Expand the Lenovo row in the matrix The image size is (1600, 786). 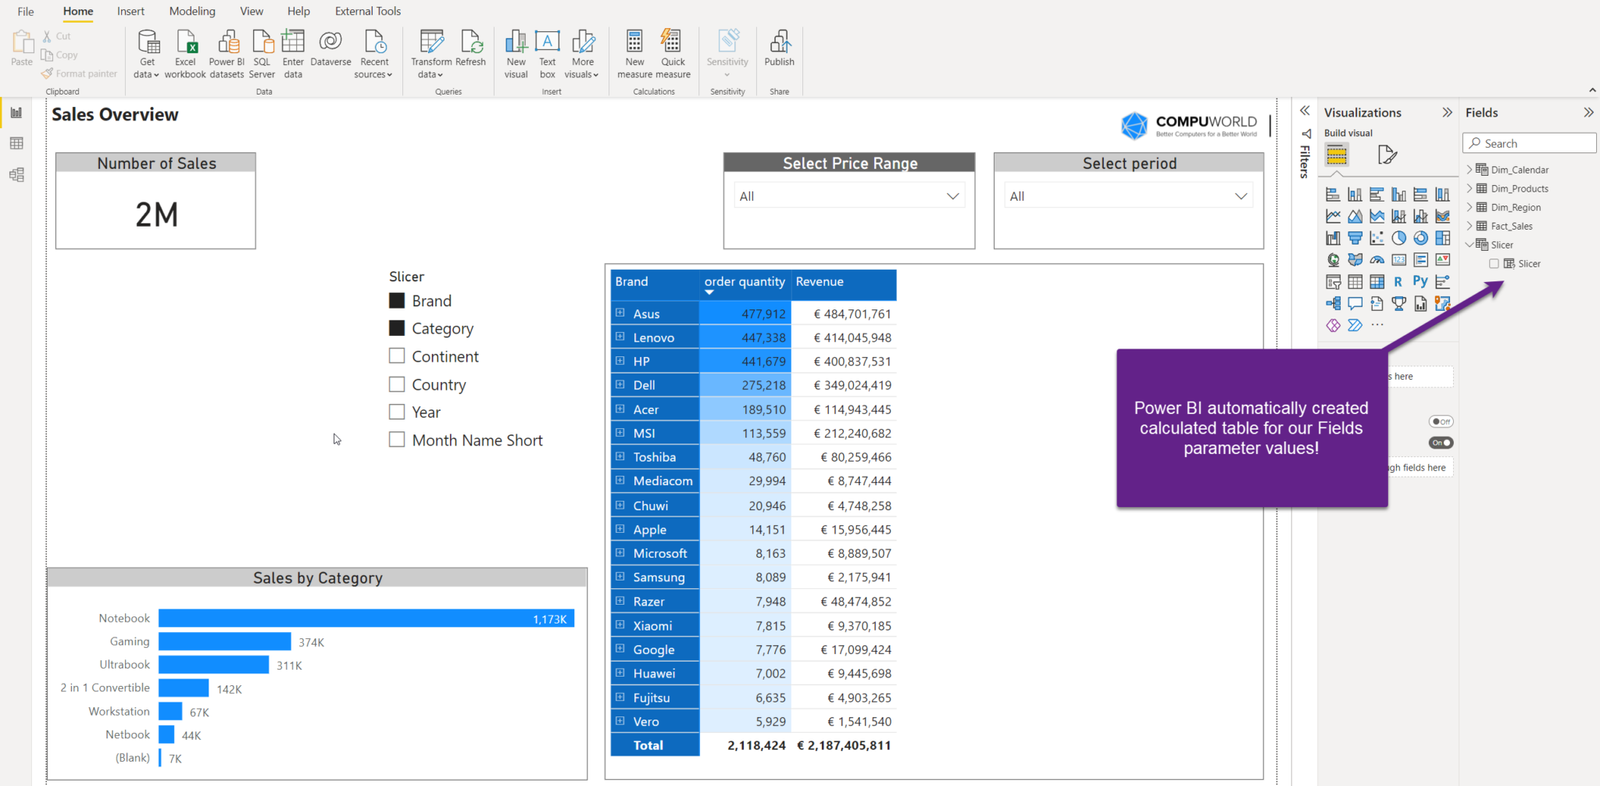coord(620,337)
